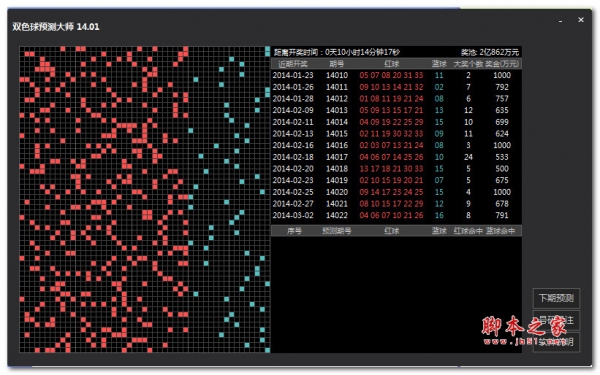Click red balls 09 10 13 14 21 32
Image resolution: width=600 pixels, height=375 pixels.
point(391,87)
